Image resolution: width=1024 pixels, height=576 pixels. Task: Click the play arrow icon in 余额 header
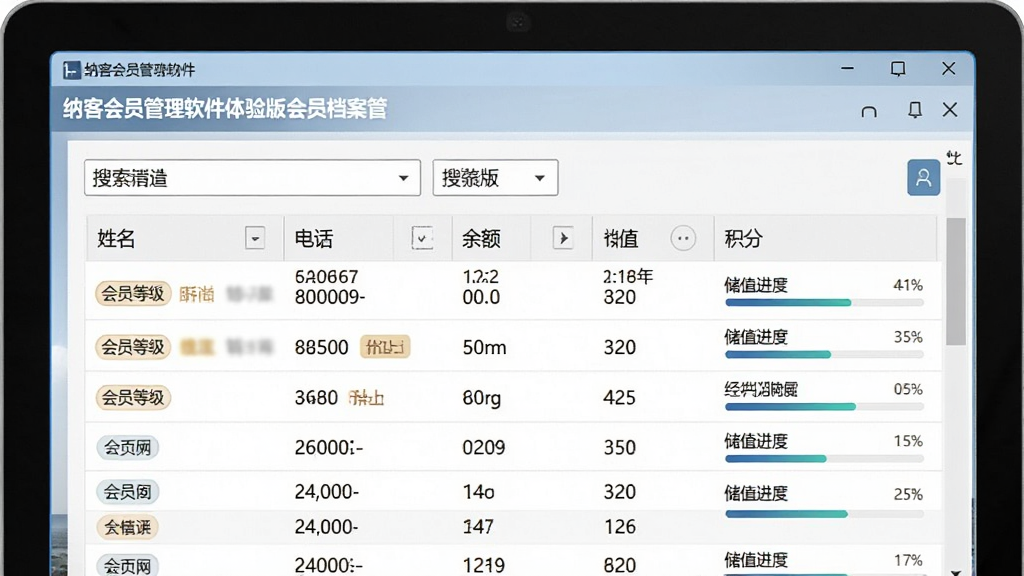pyautogui.click(x=563, y=238)
